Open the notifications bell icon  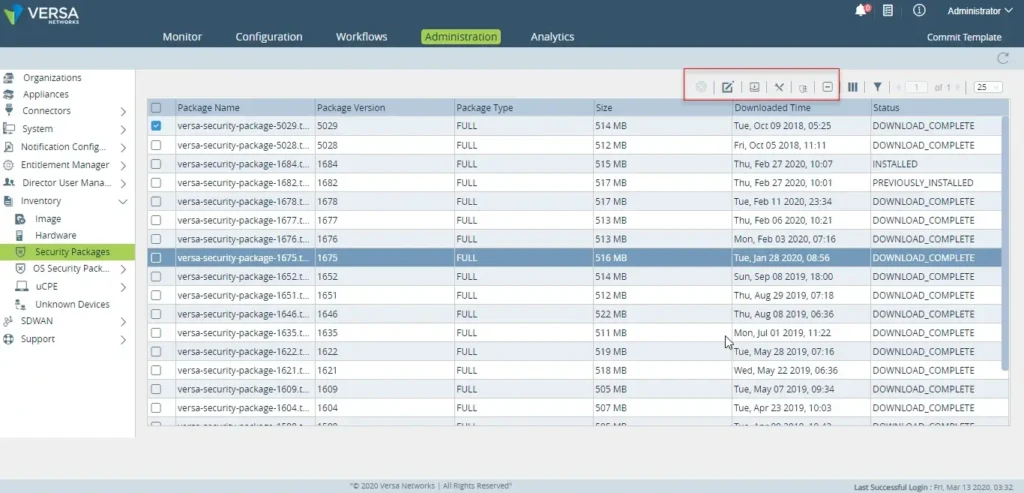pos(860,11)
